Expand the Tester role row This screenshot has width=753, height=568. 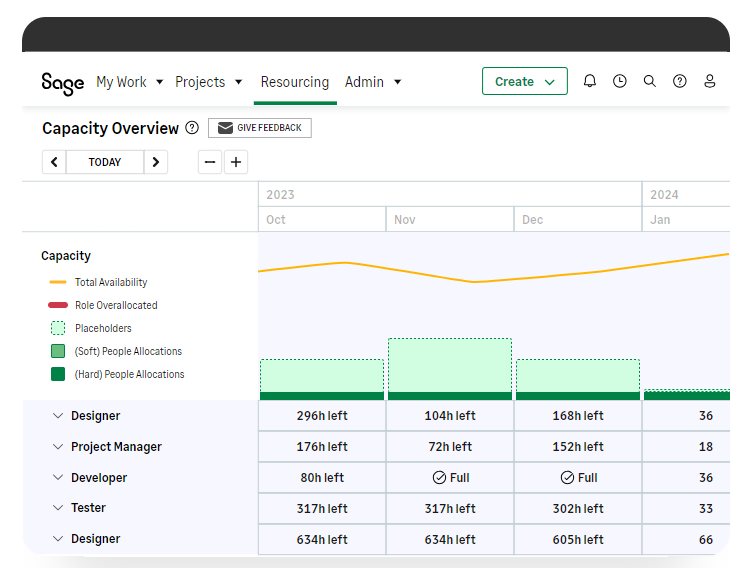pyautogui.click(x=57, y=508)
